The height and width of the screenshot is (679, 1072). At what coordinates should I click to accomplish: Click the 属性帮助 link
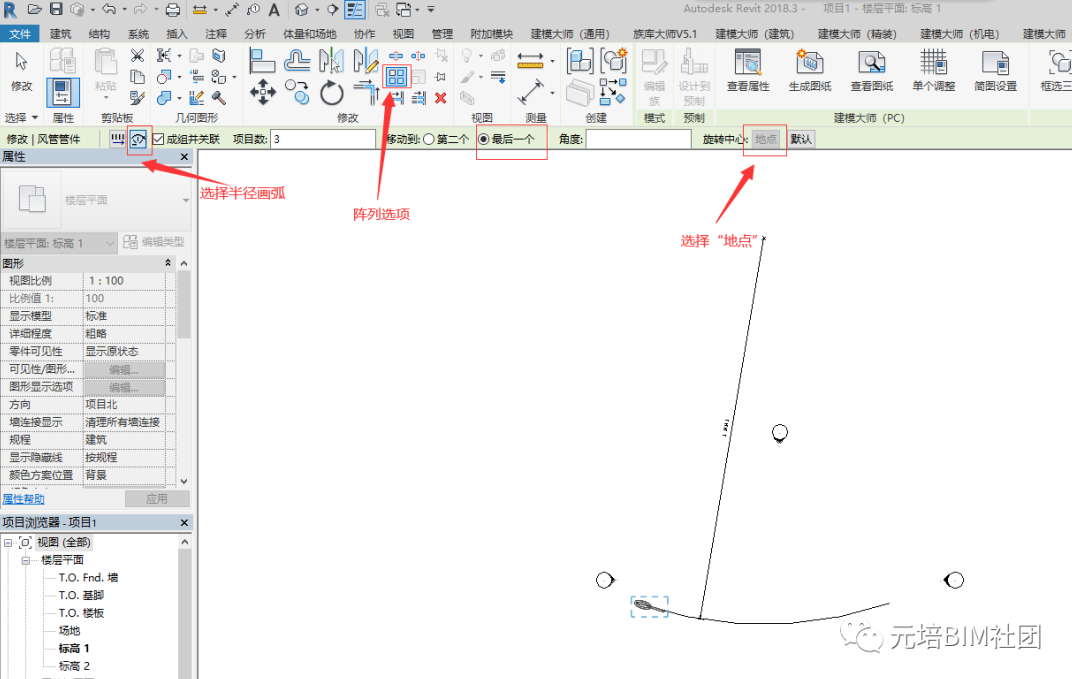tap(23, 499)
